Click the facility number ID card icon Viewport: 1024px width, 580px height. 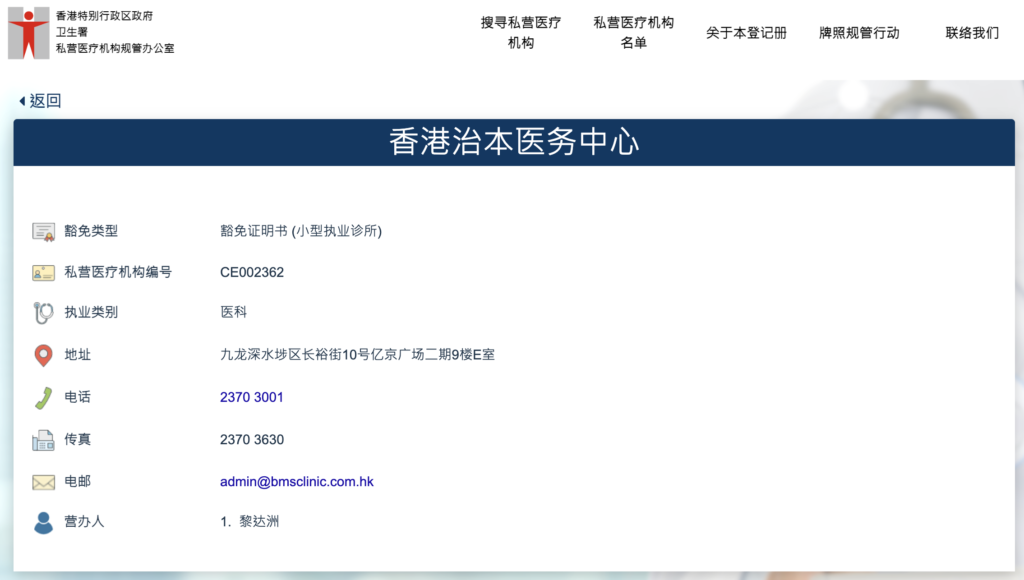(43, 272)
